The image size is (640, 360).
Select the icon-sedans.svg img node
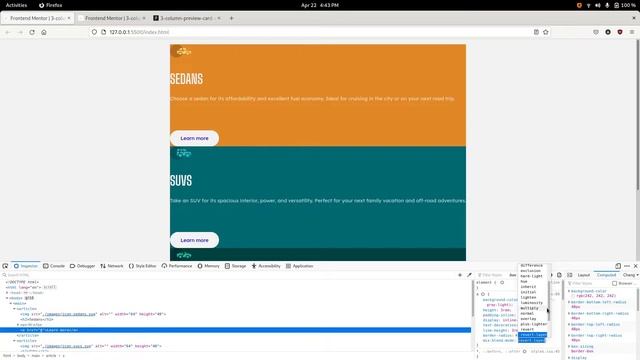pos(93,314)
